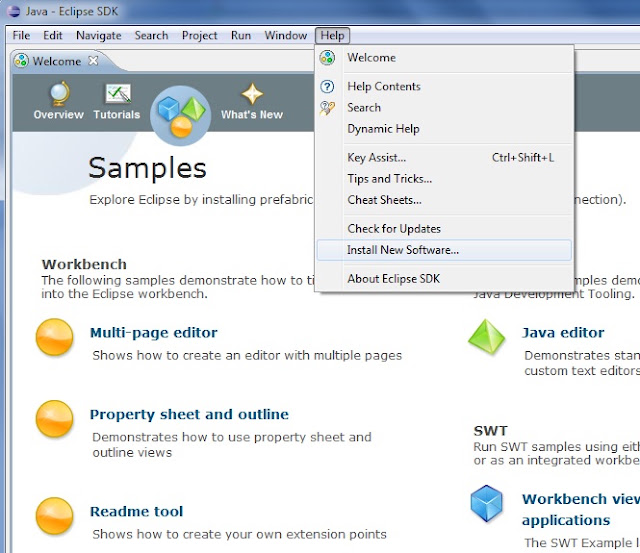
Task: Click the Ctrl+Shift+L shortcut text
Action: (x=523, y=158)
